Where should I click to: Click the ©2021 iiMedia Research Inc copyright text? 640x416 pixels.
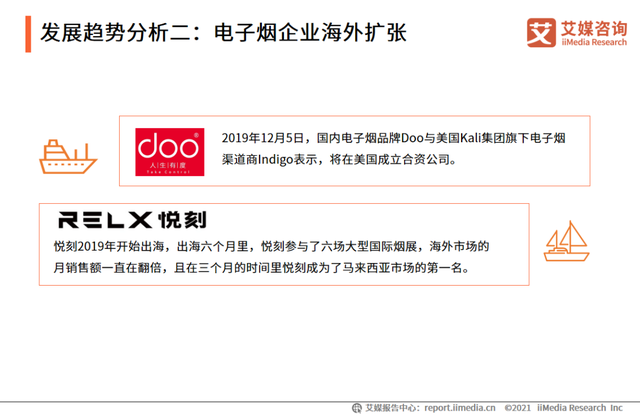pyautogui.click(x=564, y=407)
